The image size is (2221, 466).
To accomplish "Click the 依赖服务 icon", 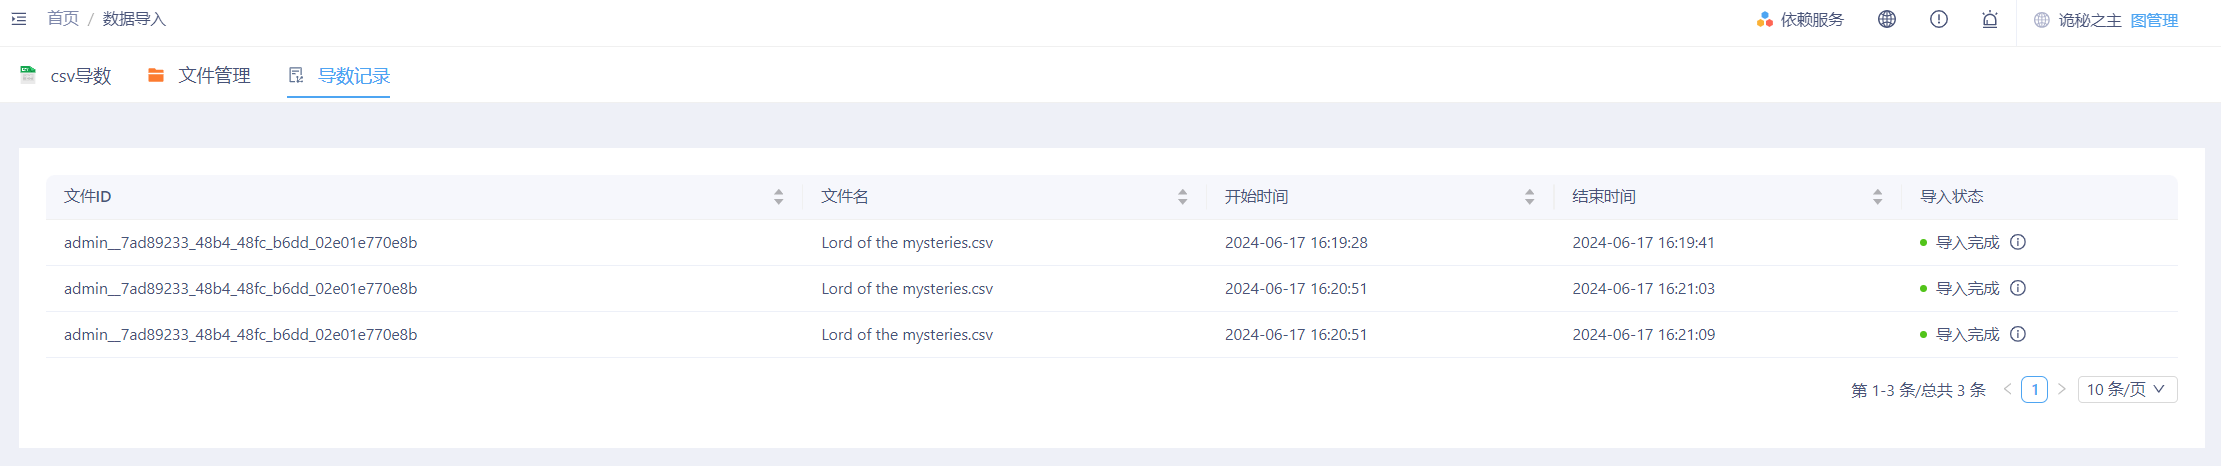I will coord(1765,20).
